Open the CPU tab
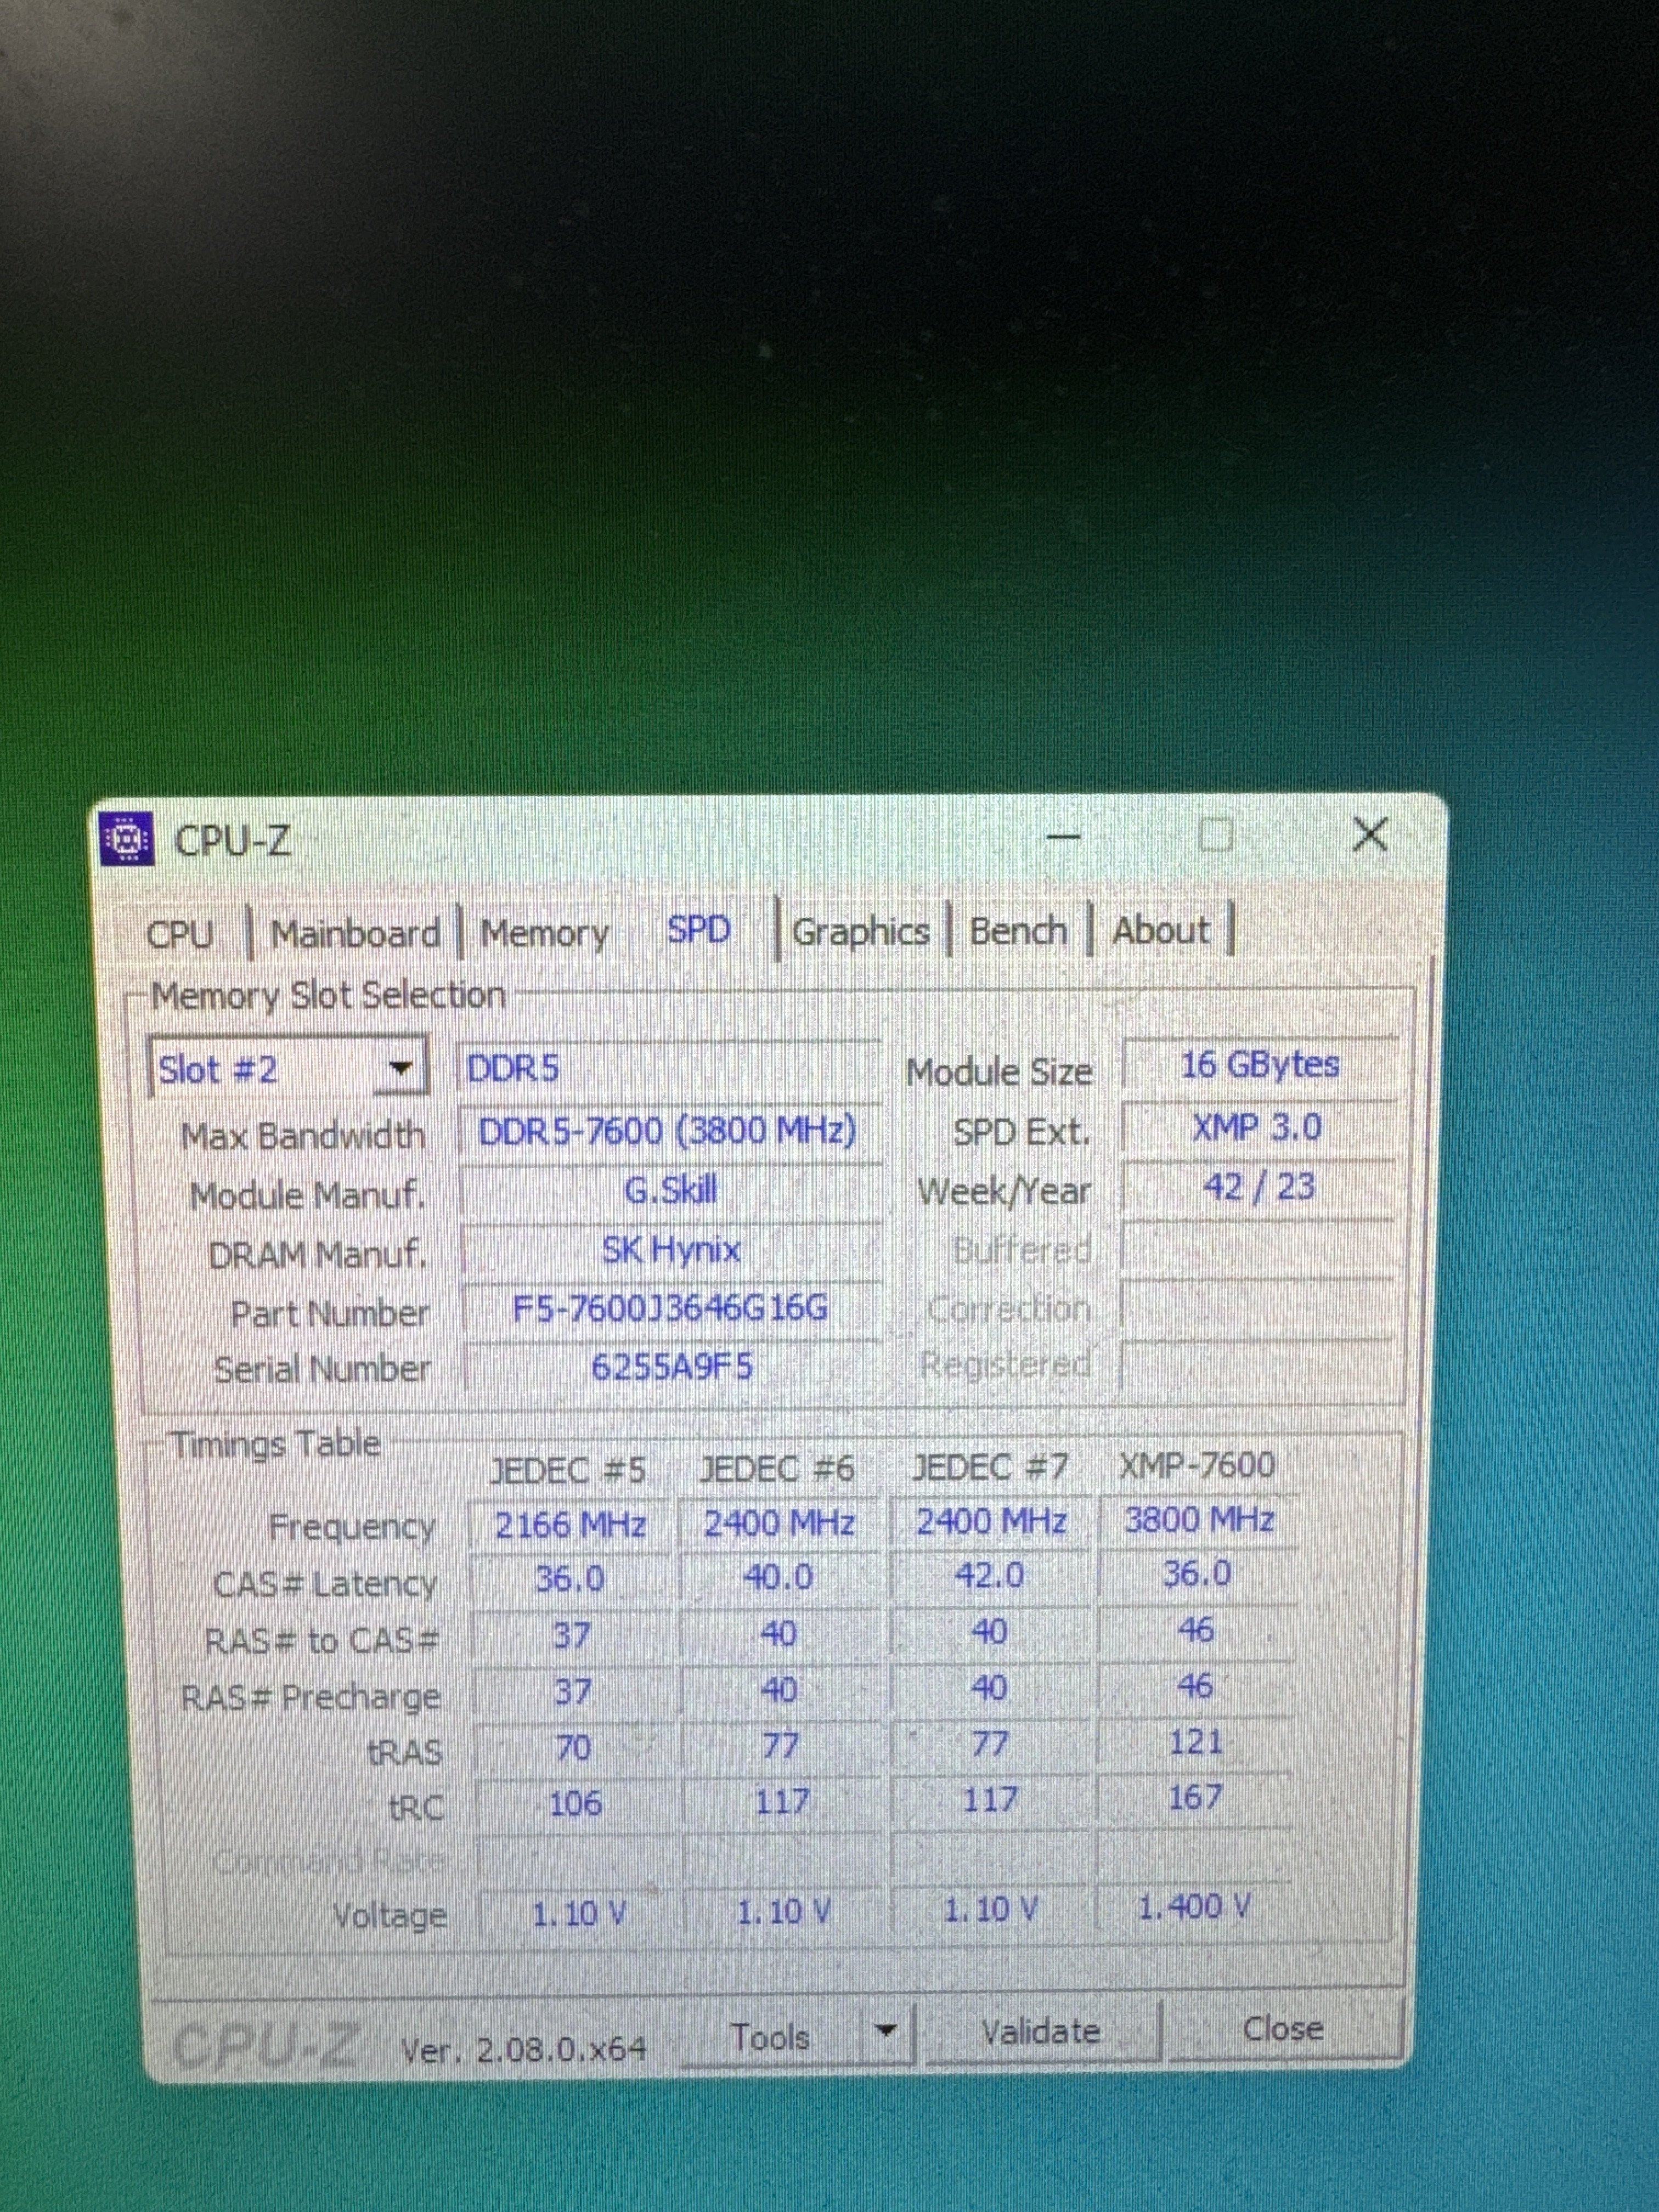The height and width of the screenshot is (2212, 1659). [x=180, y=935]
